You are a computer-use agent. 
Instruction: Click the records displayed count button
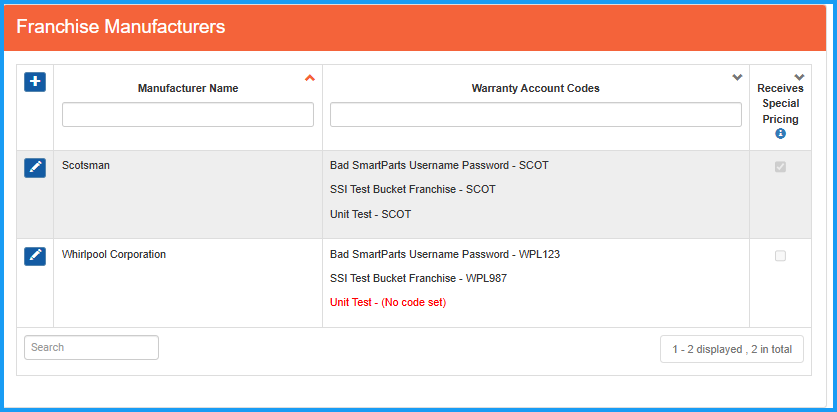(732, 349)
